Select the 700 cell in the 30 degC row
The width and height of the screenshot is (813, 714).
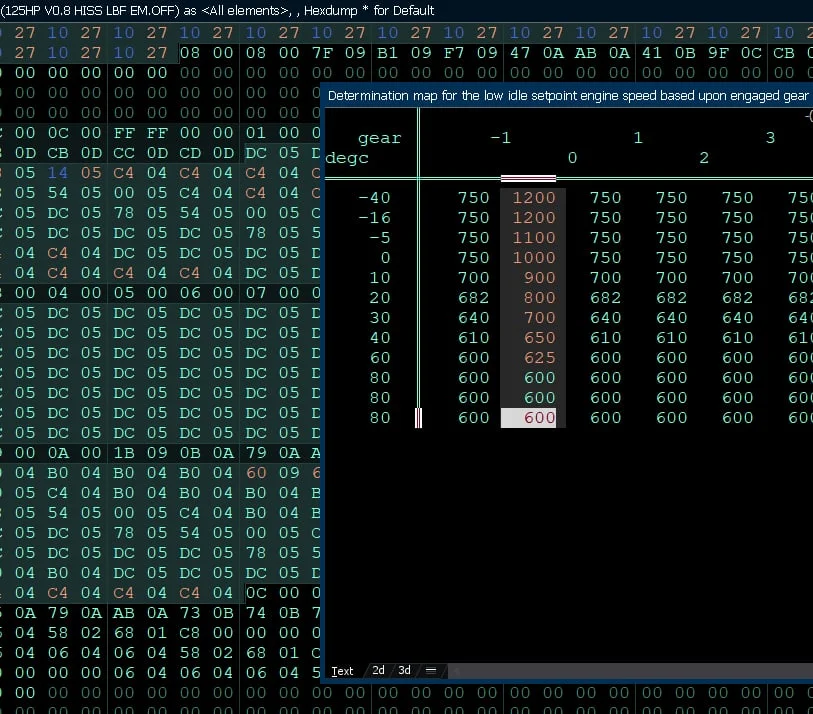point(539,318)
